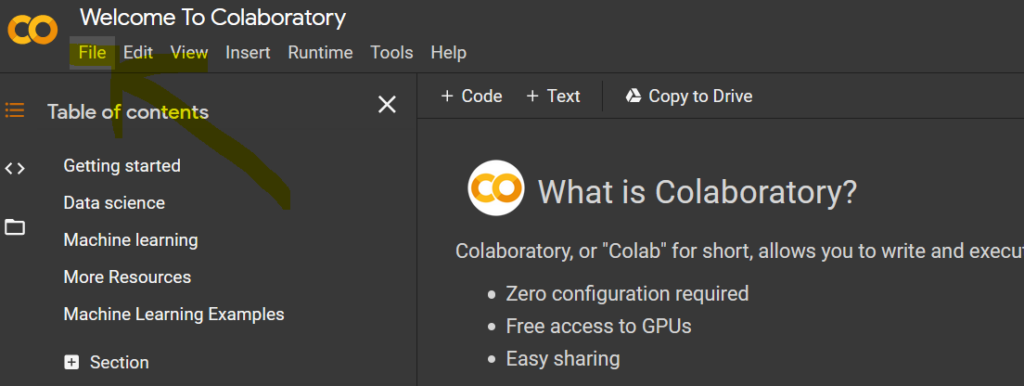Add a new Text cell
Viewport: 1024px width, 386px height.
coord(553,96)
